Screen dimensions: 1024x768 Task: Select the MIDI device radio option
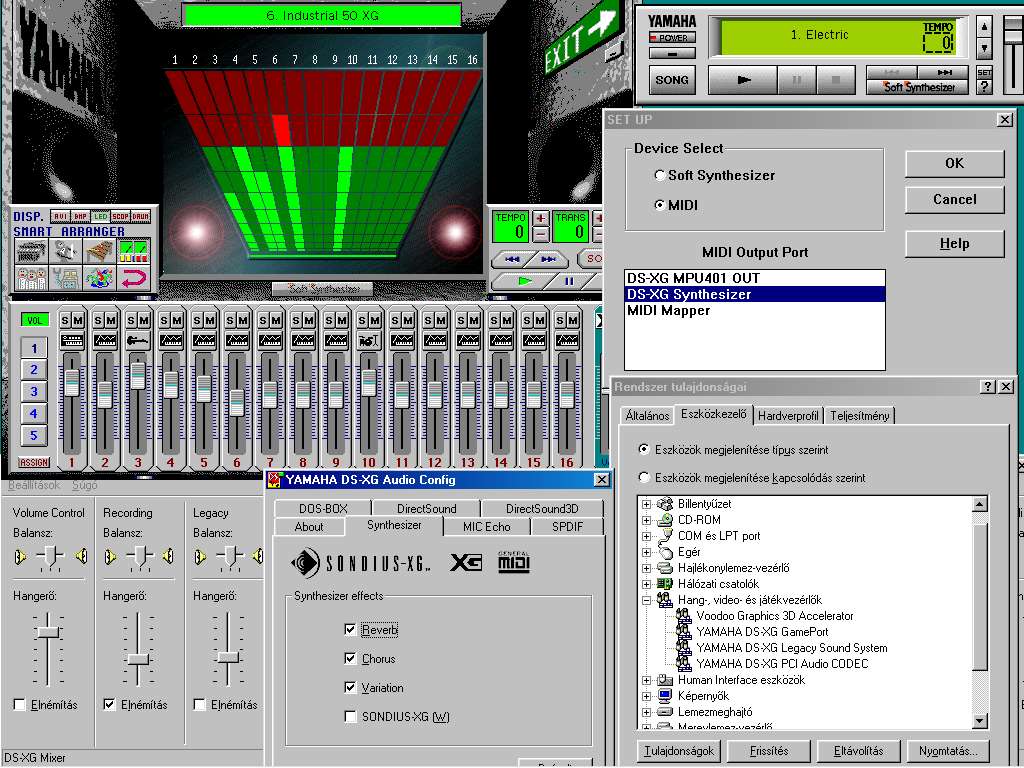point(676,205)
